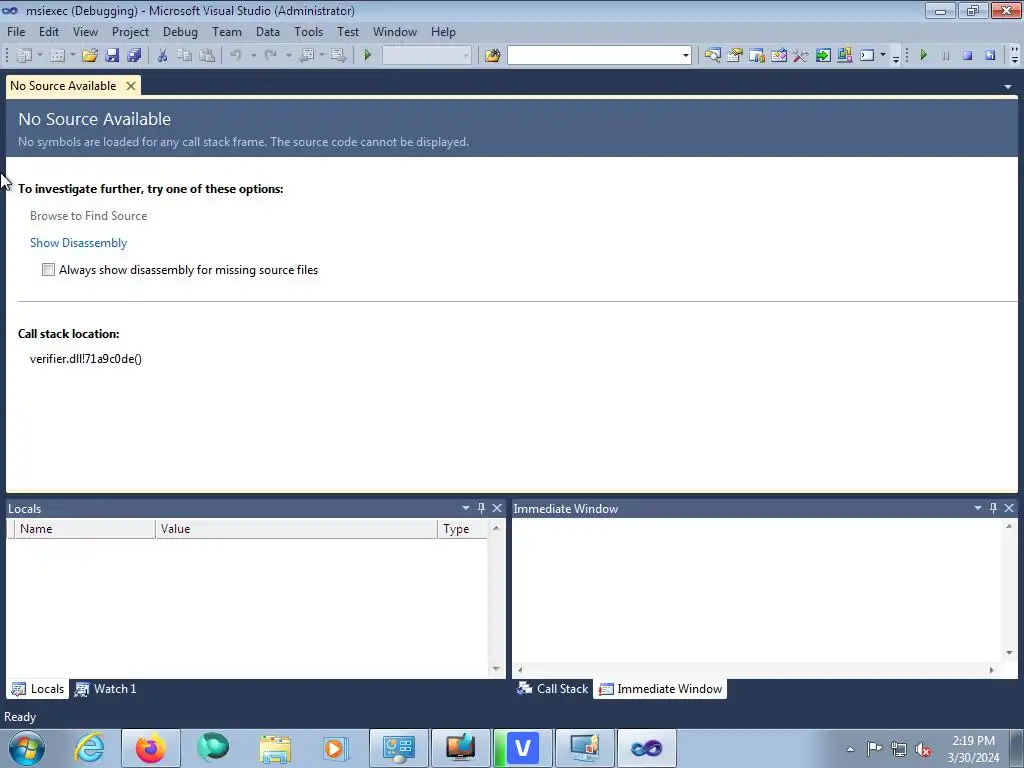Click the Restart debugging icon

pos(990,56)
